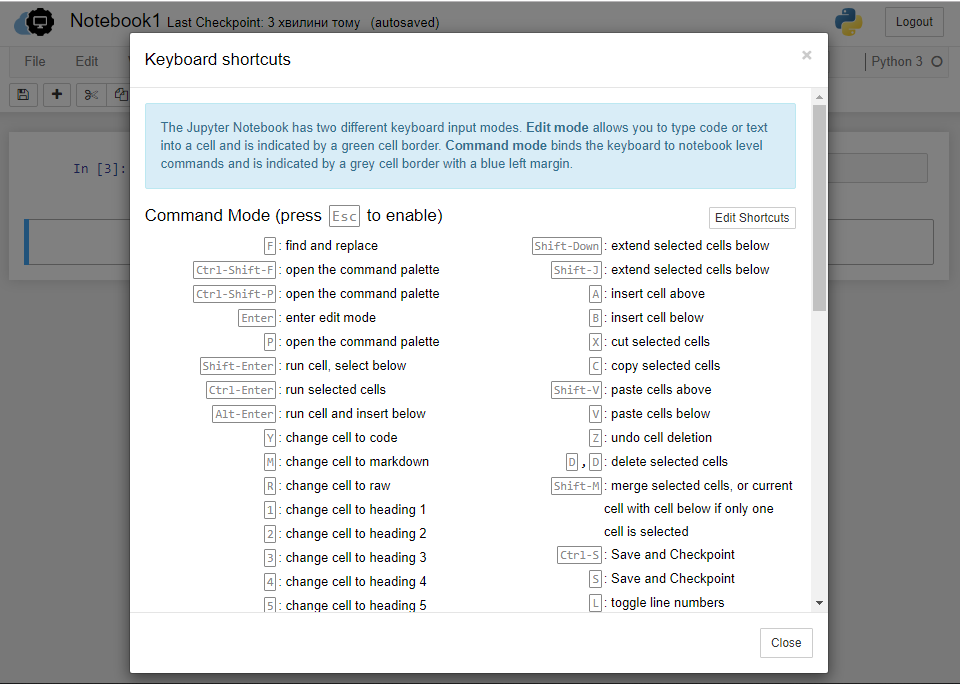Click the Logout button
960x684 pixels.
(914, 22)
